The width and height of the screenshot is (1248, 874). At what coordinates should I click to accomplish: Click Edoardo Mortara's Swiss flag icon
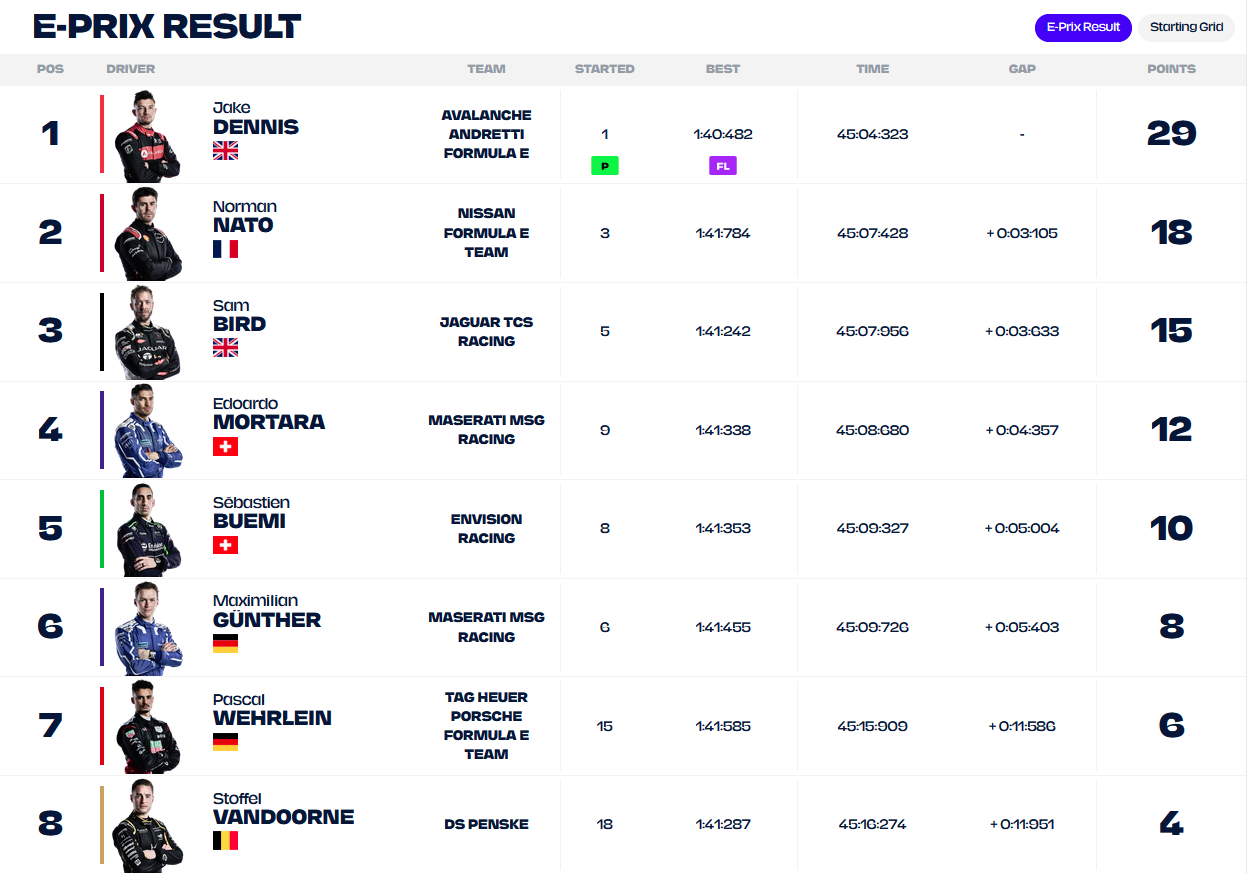226,446
